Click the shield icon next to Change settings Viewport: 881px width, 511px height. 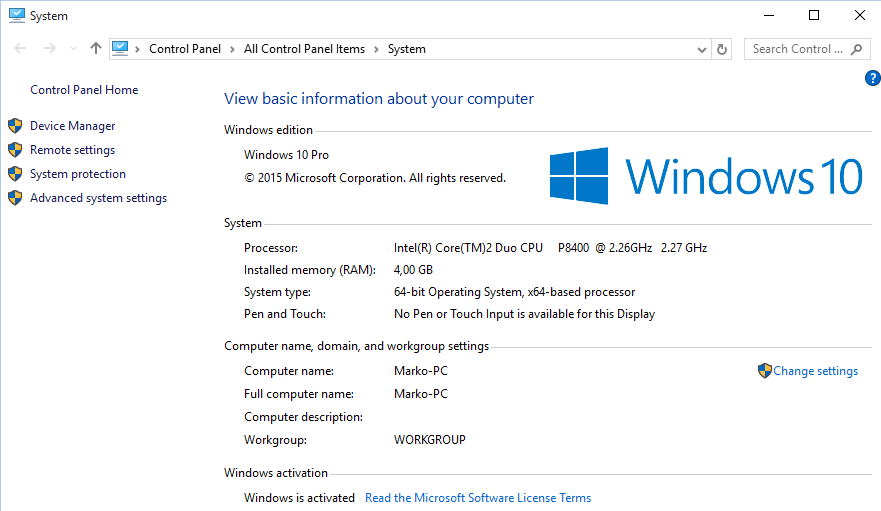click(x=764, y=370)
